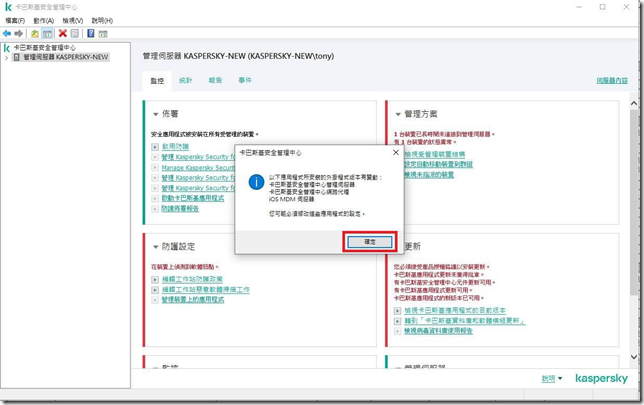Click the red X delete toolbar icon
The width and height of the screenshot is (644, 405).
[x=63, y=34]
